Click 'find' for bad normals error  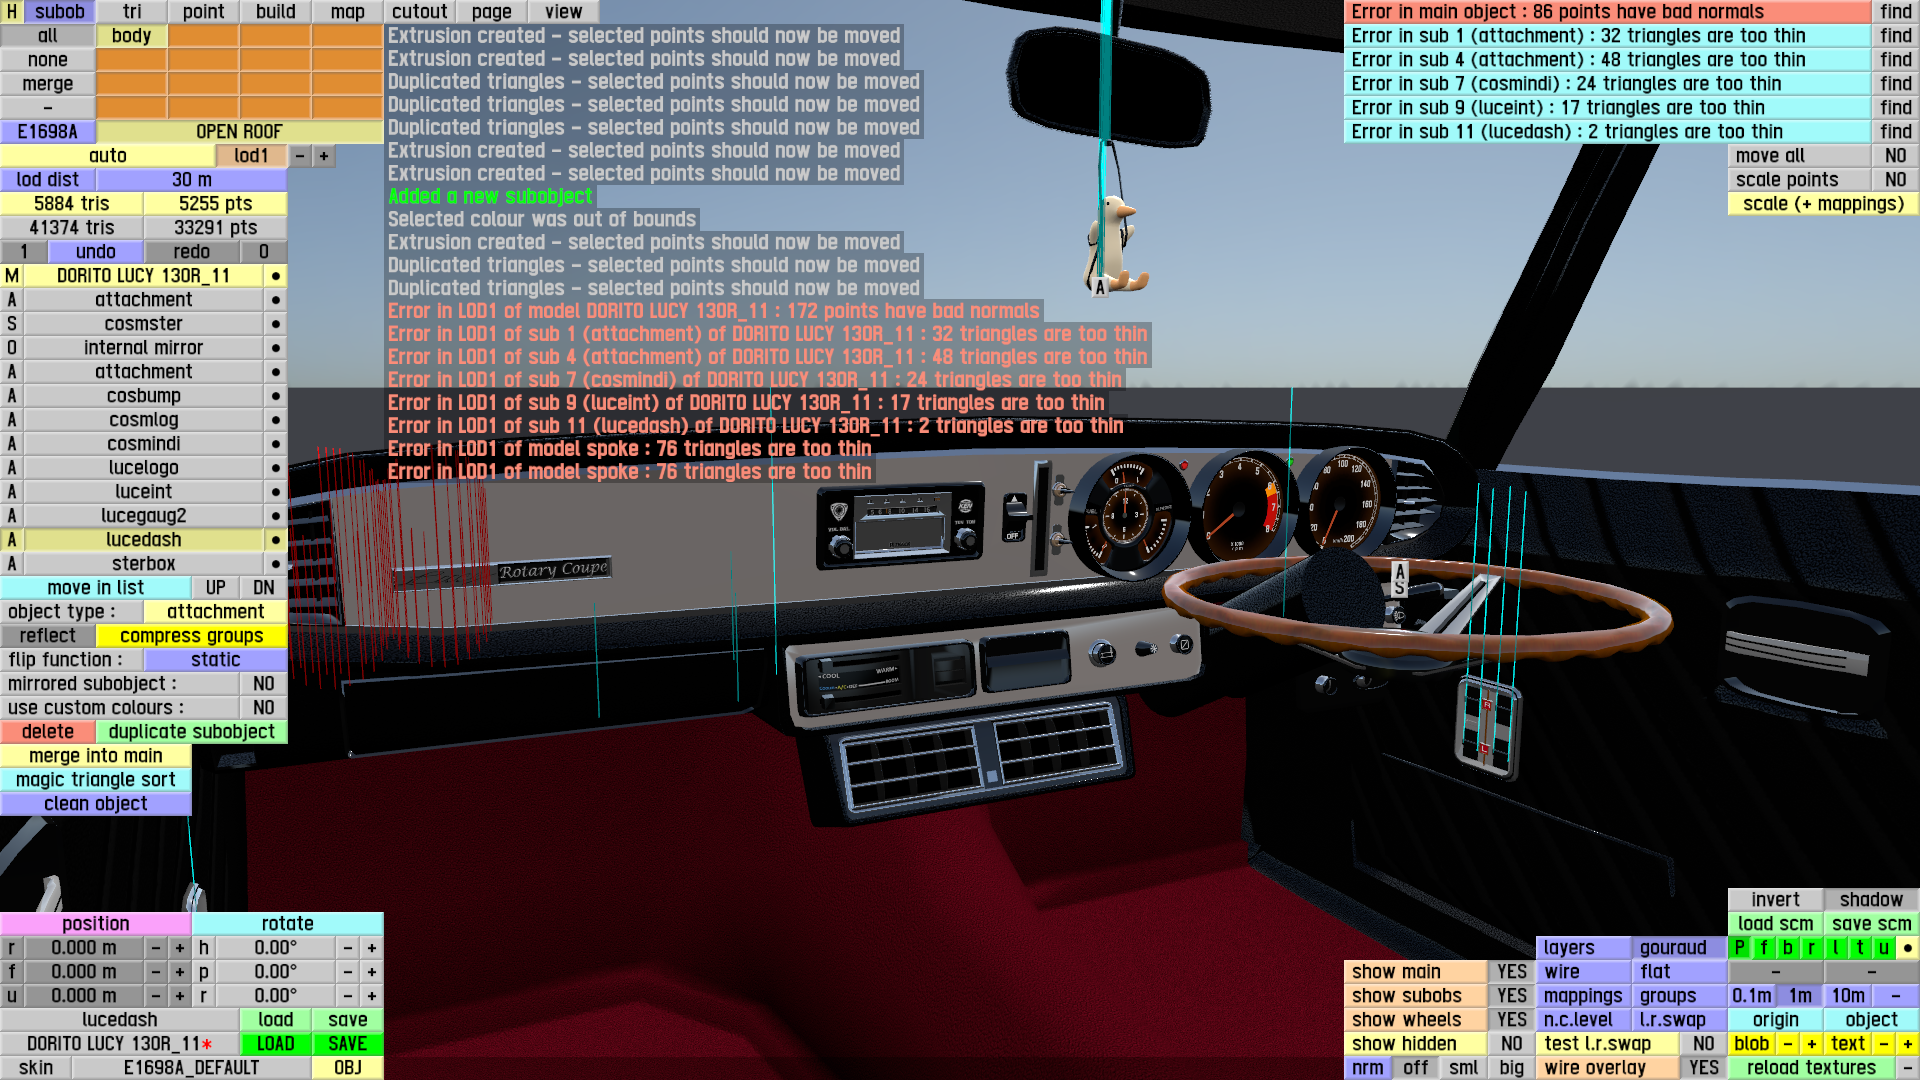click(x=1895, y=12)
